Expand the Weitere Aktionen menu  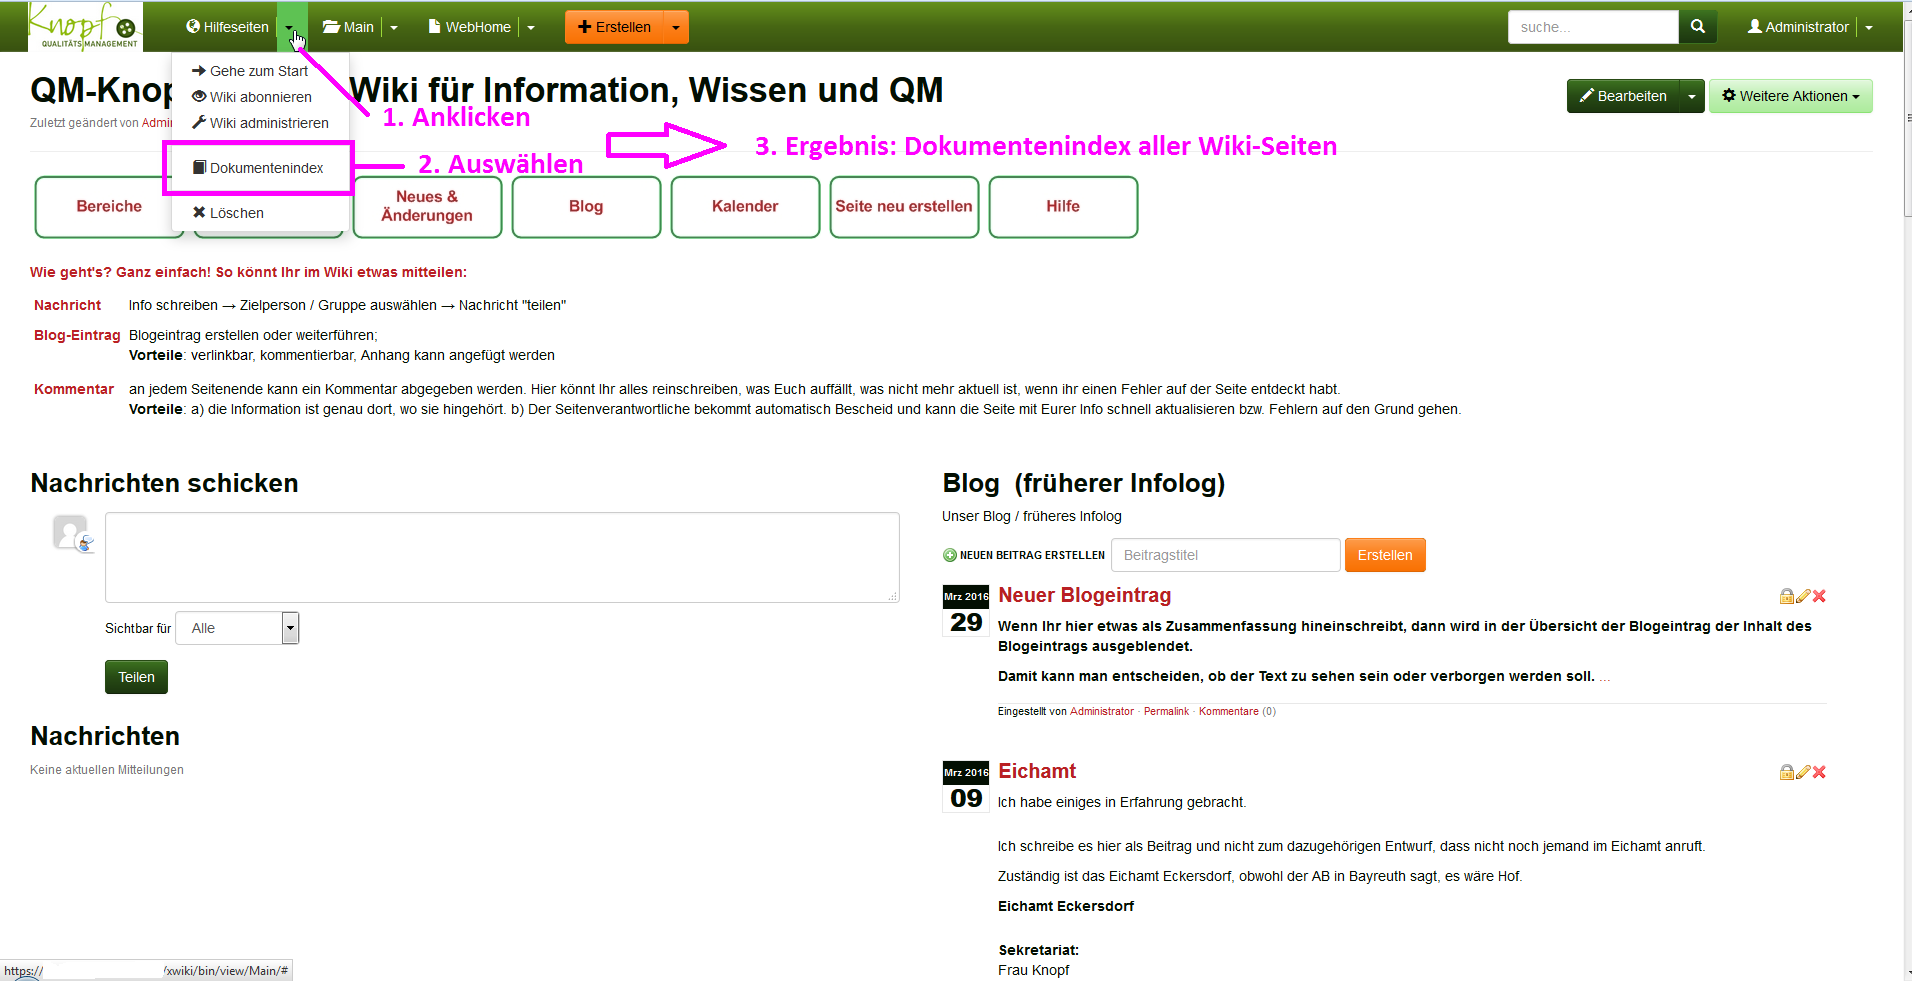[1790, 96]
